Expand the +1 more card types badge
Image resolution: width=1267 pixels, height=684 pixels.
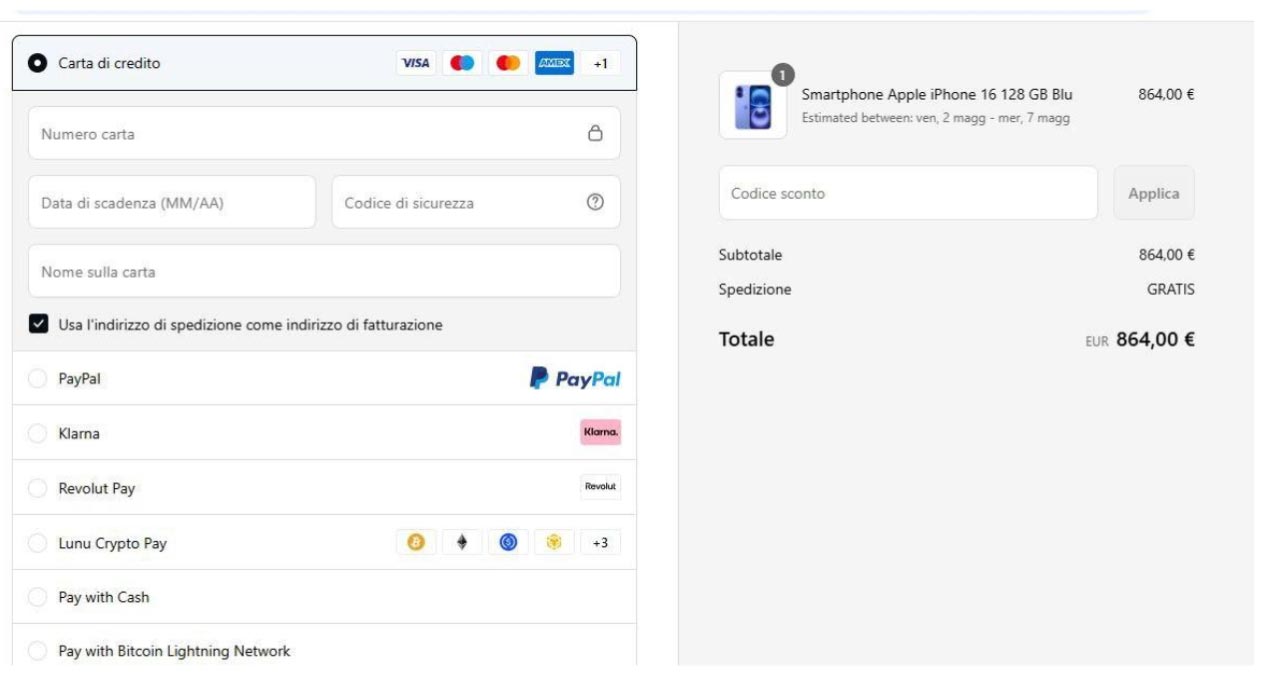[600, 63]
